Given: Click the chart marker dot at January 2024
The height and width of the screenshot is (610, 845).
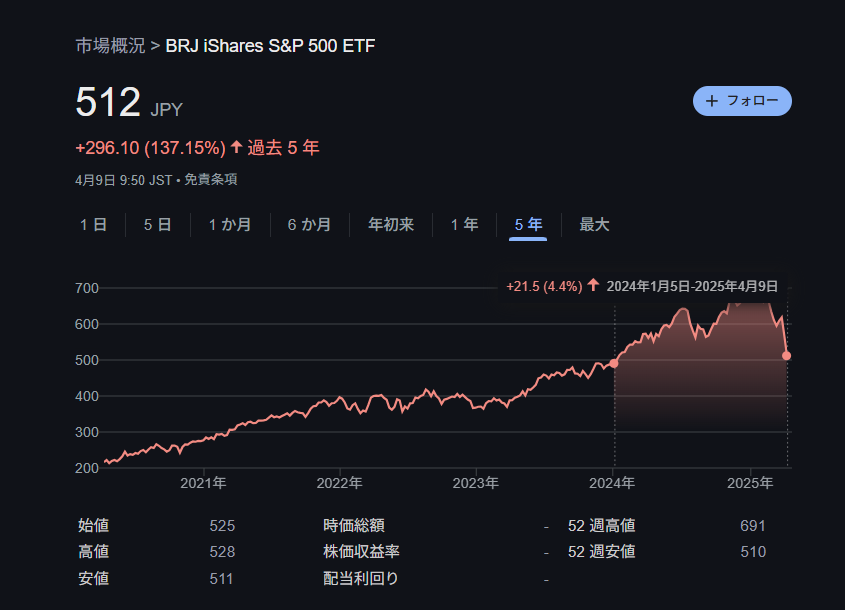Looking at the screenshot, I should click(614, 363).
